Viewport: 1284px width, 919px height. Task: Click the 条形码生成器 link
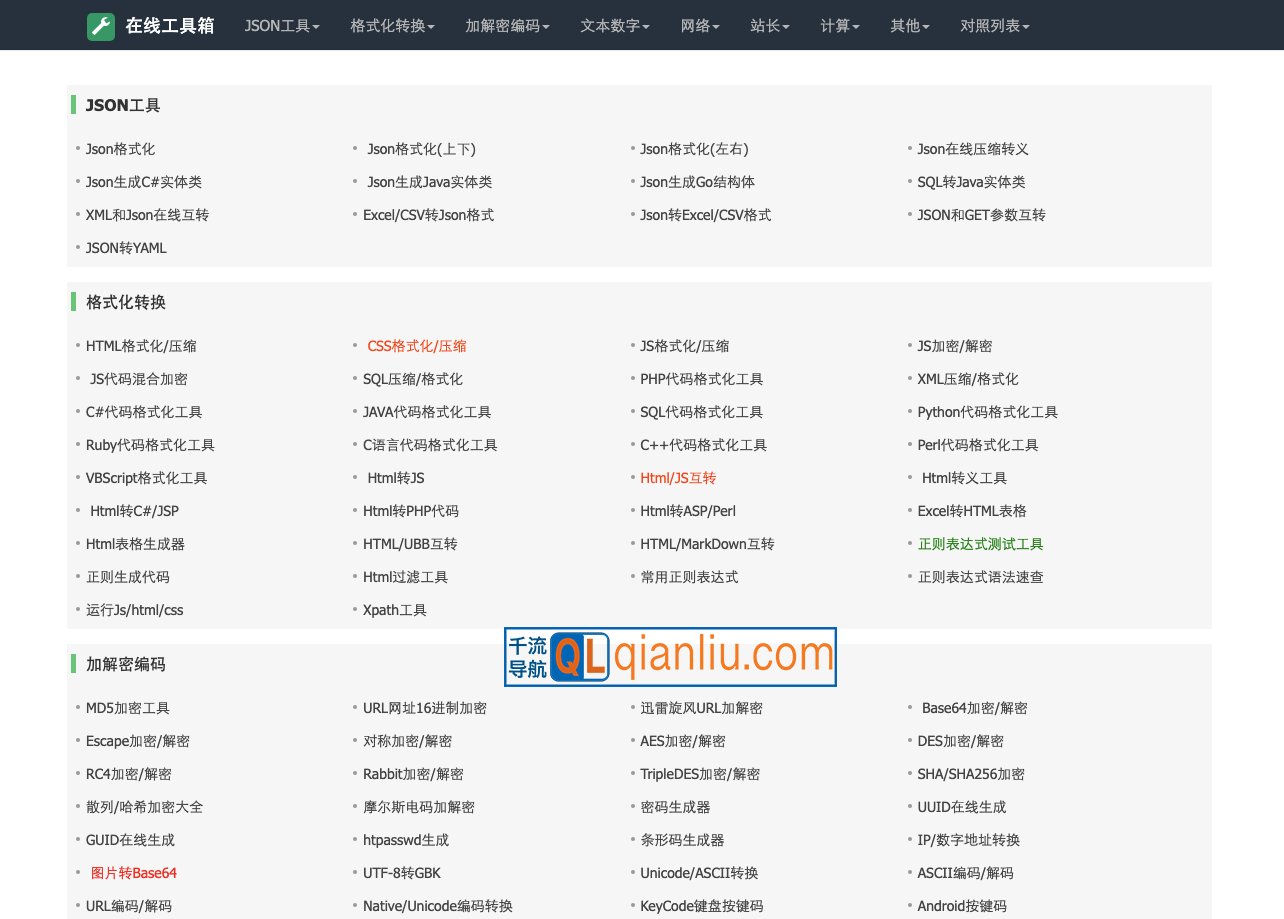[685, 840]
